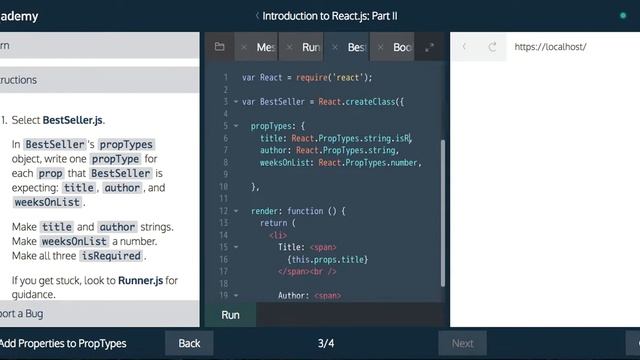Place cursor on line 1 require statement
Viewport: 640px width, 360px height.
click(307, 78)
